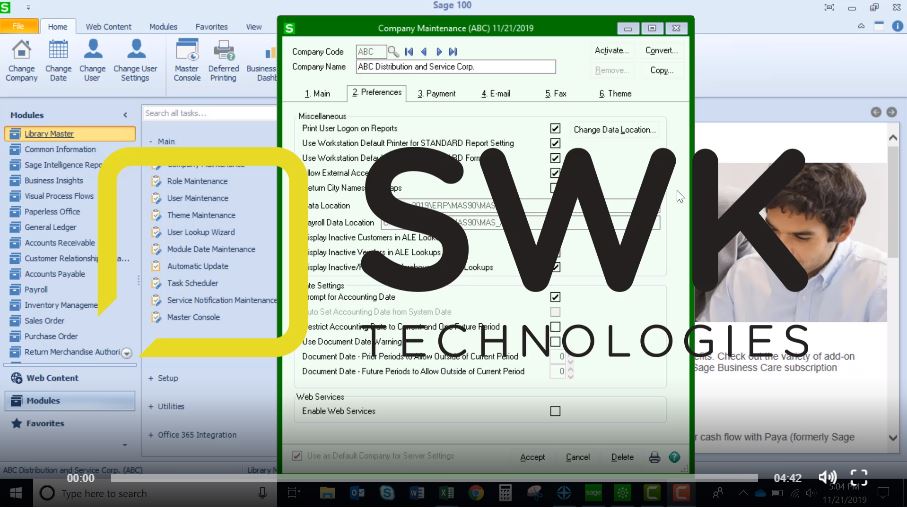907x508 pixels.
Task: Select Role Maintenance task
Action: (x=197, y=181)
